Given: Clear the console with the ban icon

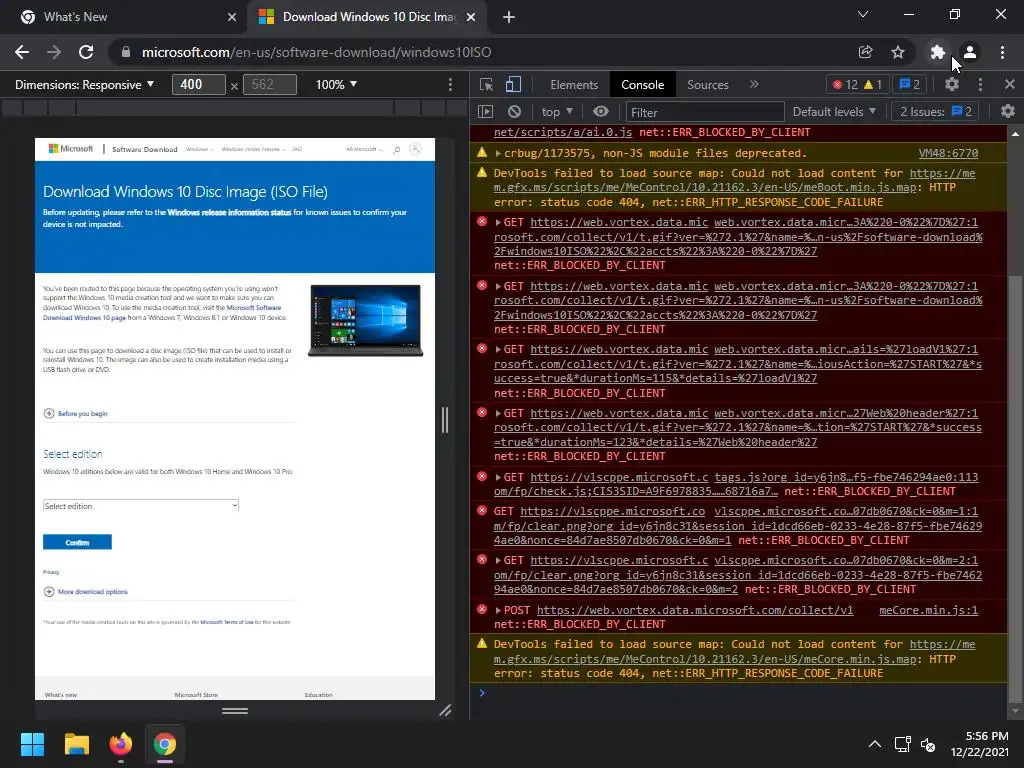Looking at the screenshot, I should click(x=515, y=112).
